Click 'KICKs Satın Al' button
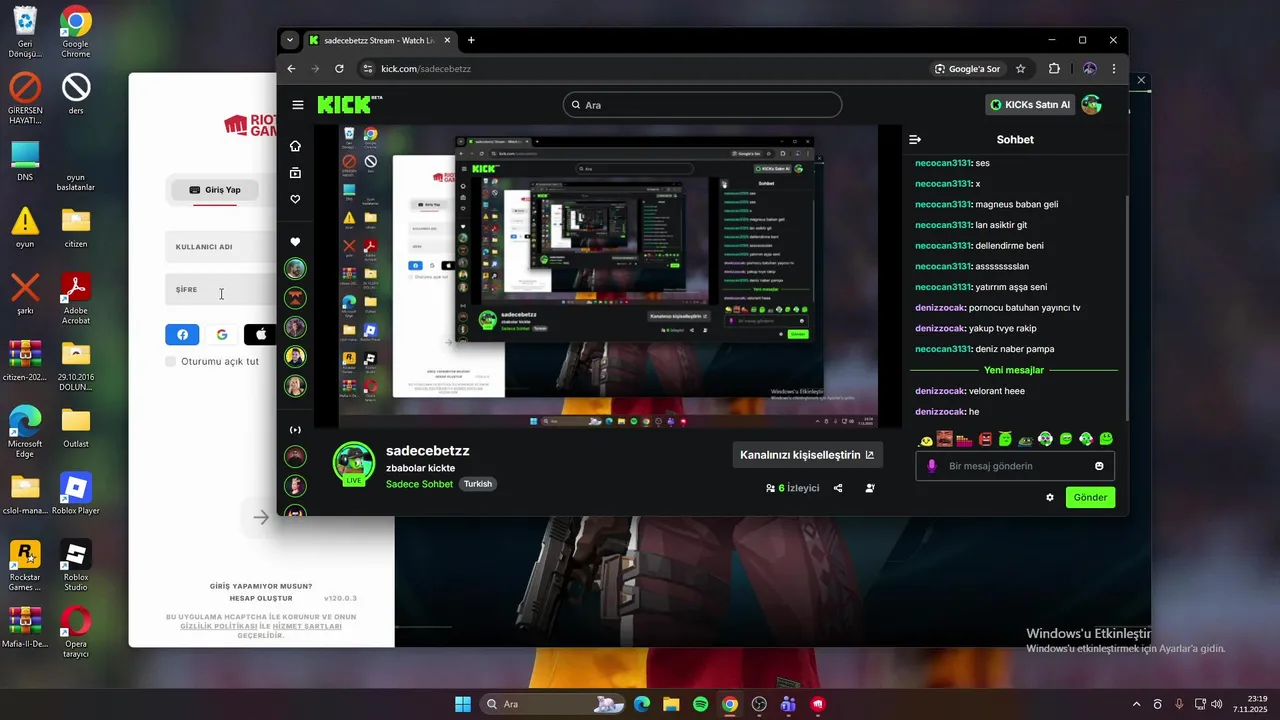This screenshot has width=1280, height=720. (1031, 105)
